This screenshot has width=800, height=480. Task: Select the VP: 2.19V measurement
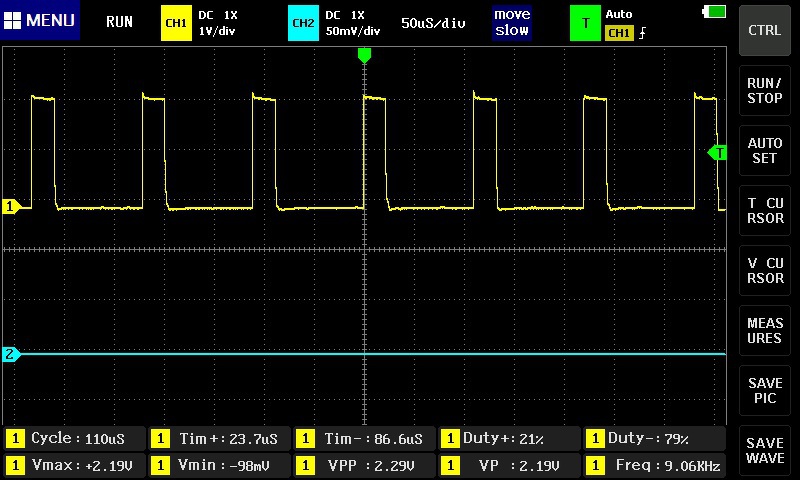[x=509, y=465]
